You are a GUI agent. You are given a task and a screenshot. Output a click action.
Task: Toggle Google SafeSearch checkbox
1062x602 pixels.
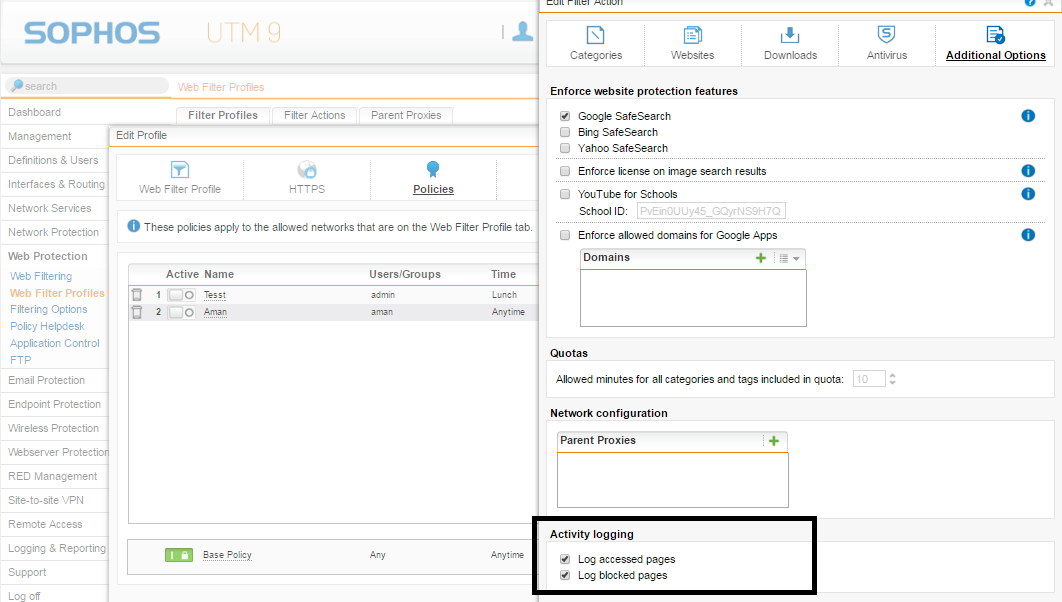(565, 116)
